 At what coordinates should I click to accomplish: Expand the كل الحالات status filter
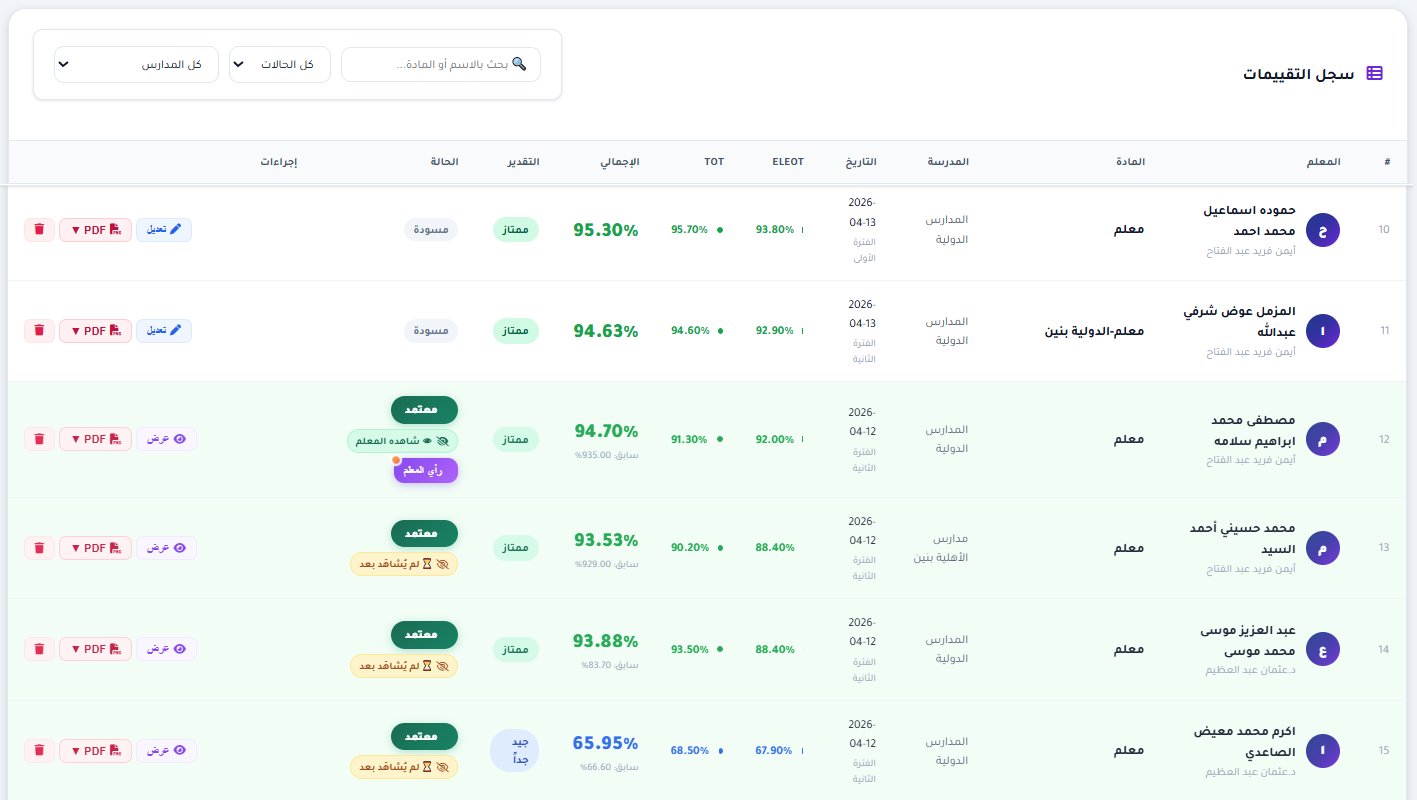pyautogui.click(x=280, y=65)
